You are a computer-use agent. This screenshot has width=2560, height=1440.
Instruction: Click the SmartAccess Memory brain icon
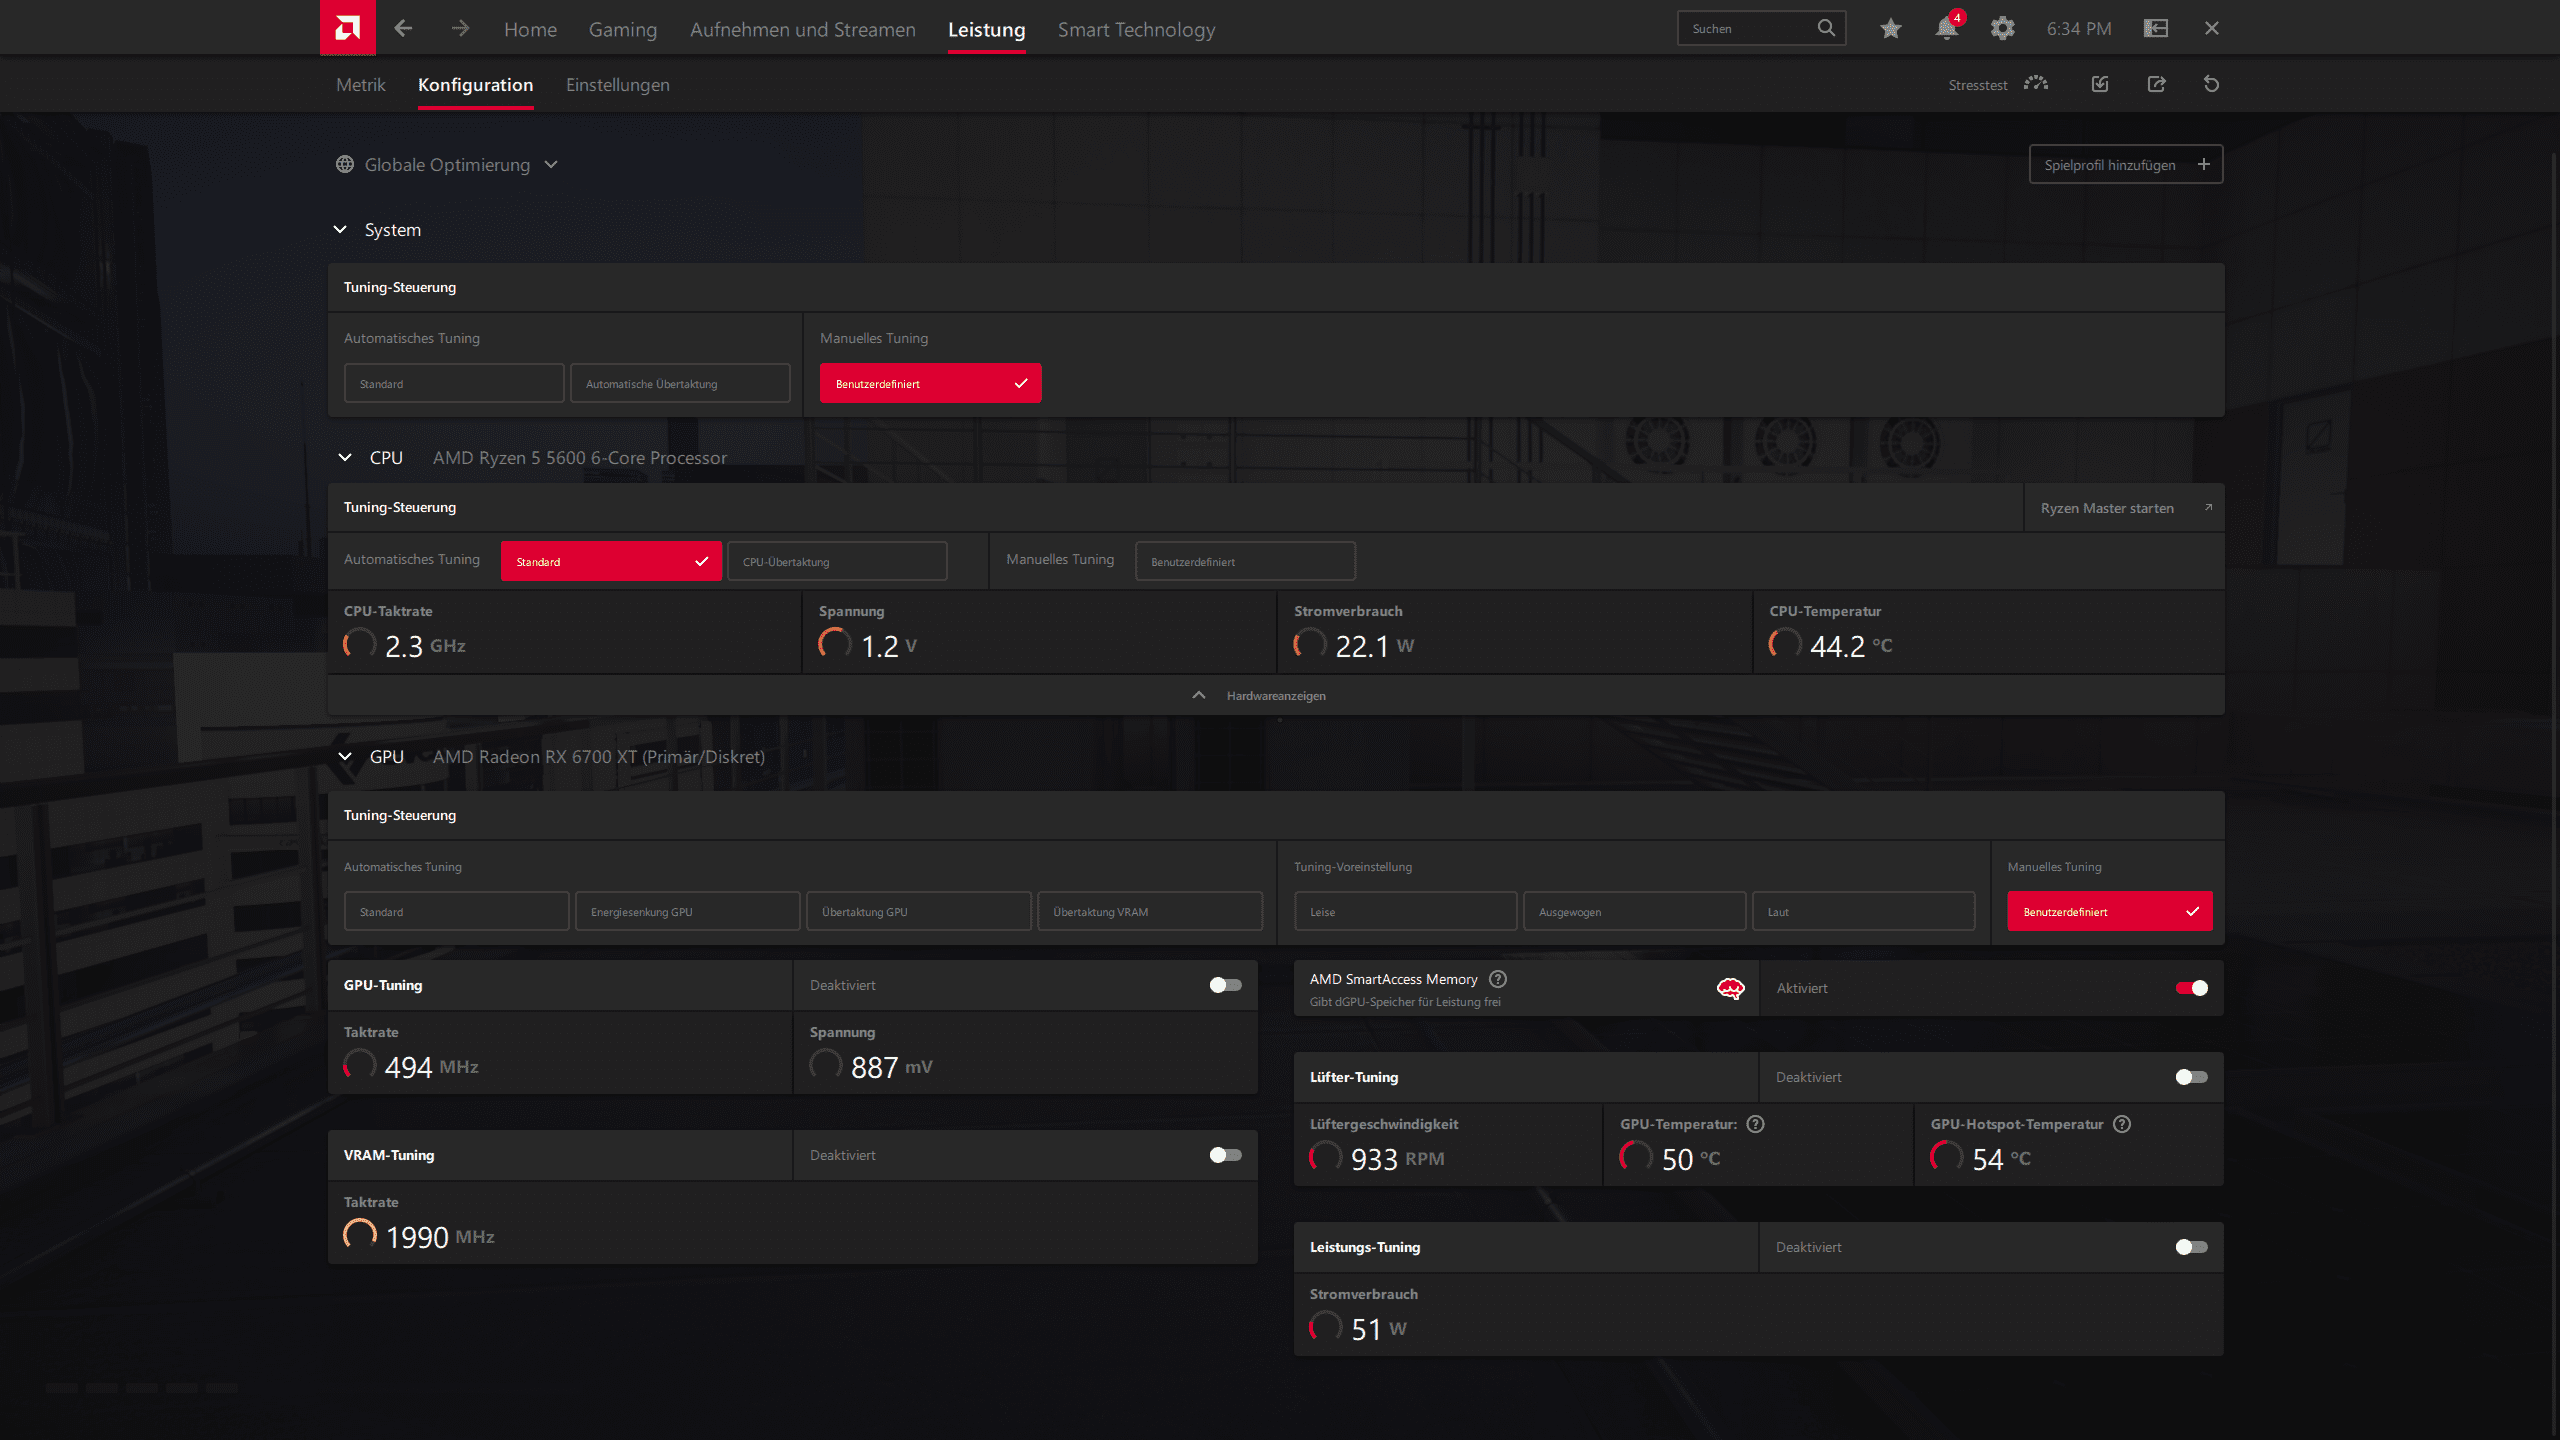(x=1730, y=988)
